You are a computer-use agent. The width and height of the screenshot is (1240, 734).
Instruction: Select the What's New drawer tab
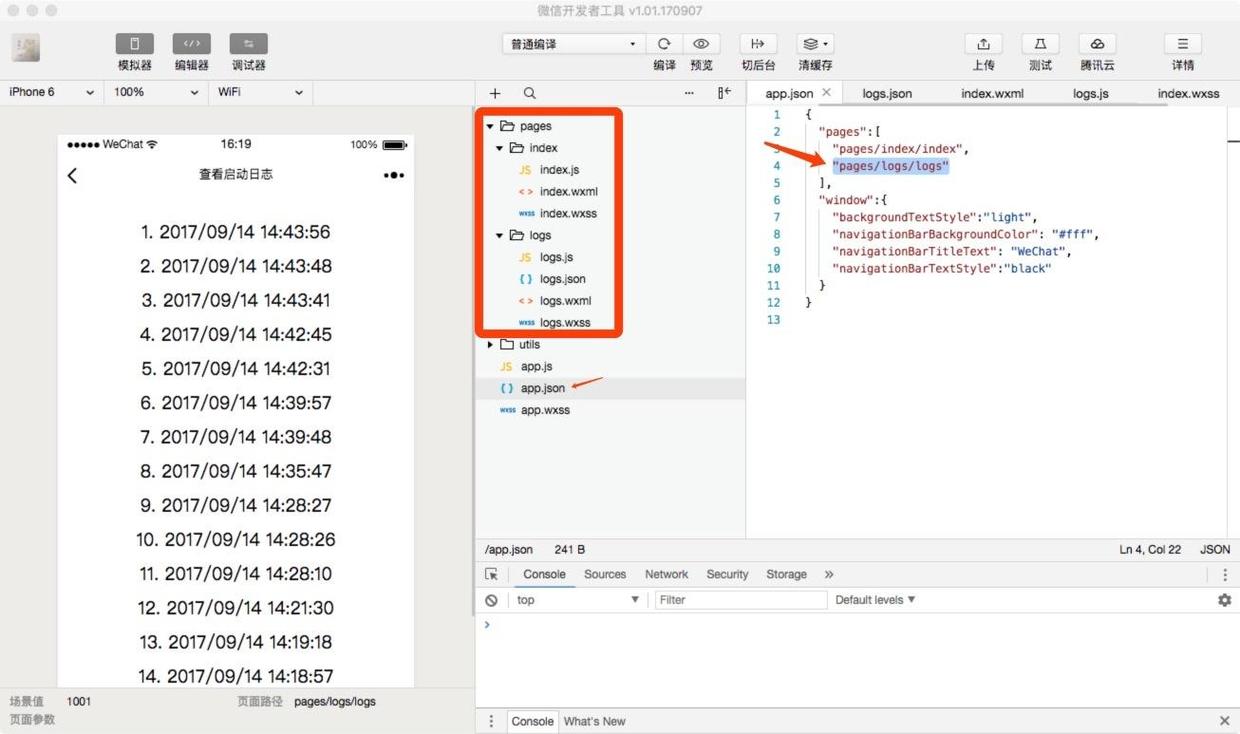594,721
